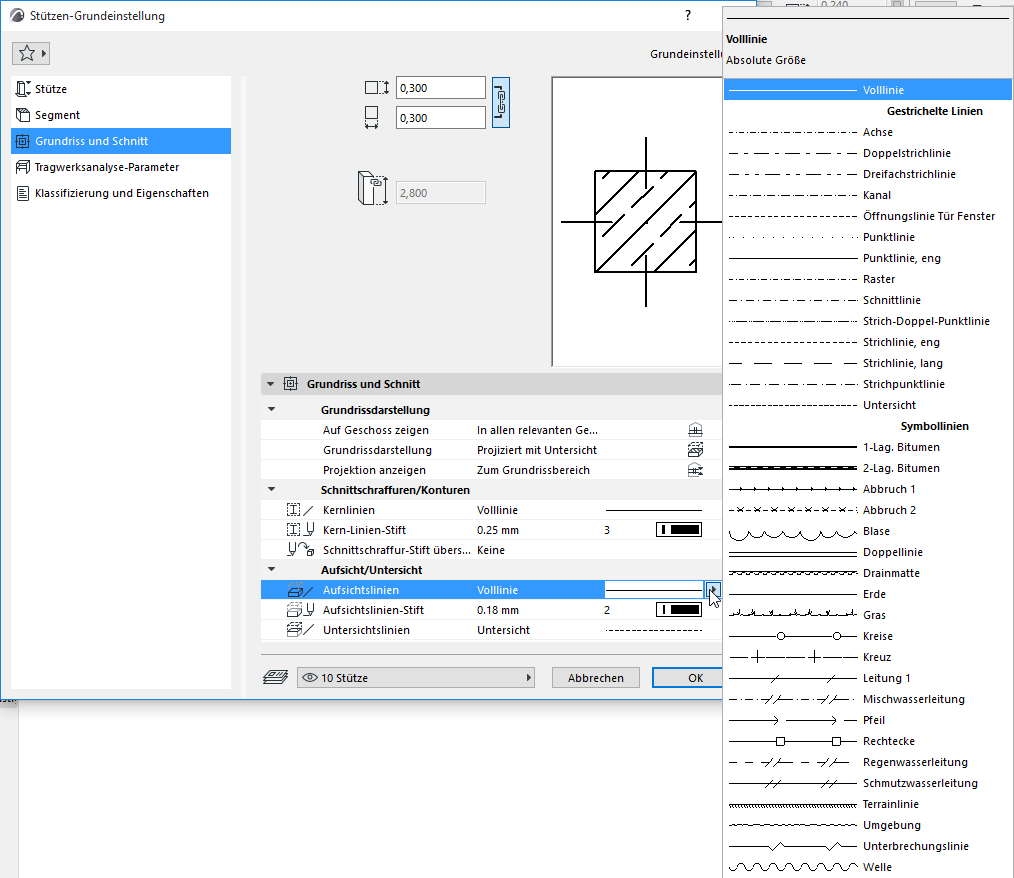Choose the Punktlinie, eng line type
Screen dimensions: 1014x878
point(868,258)
